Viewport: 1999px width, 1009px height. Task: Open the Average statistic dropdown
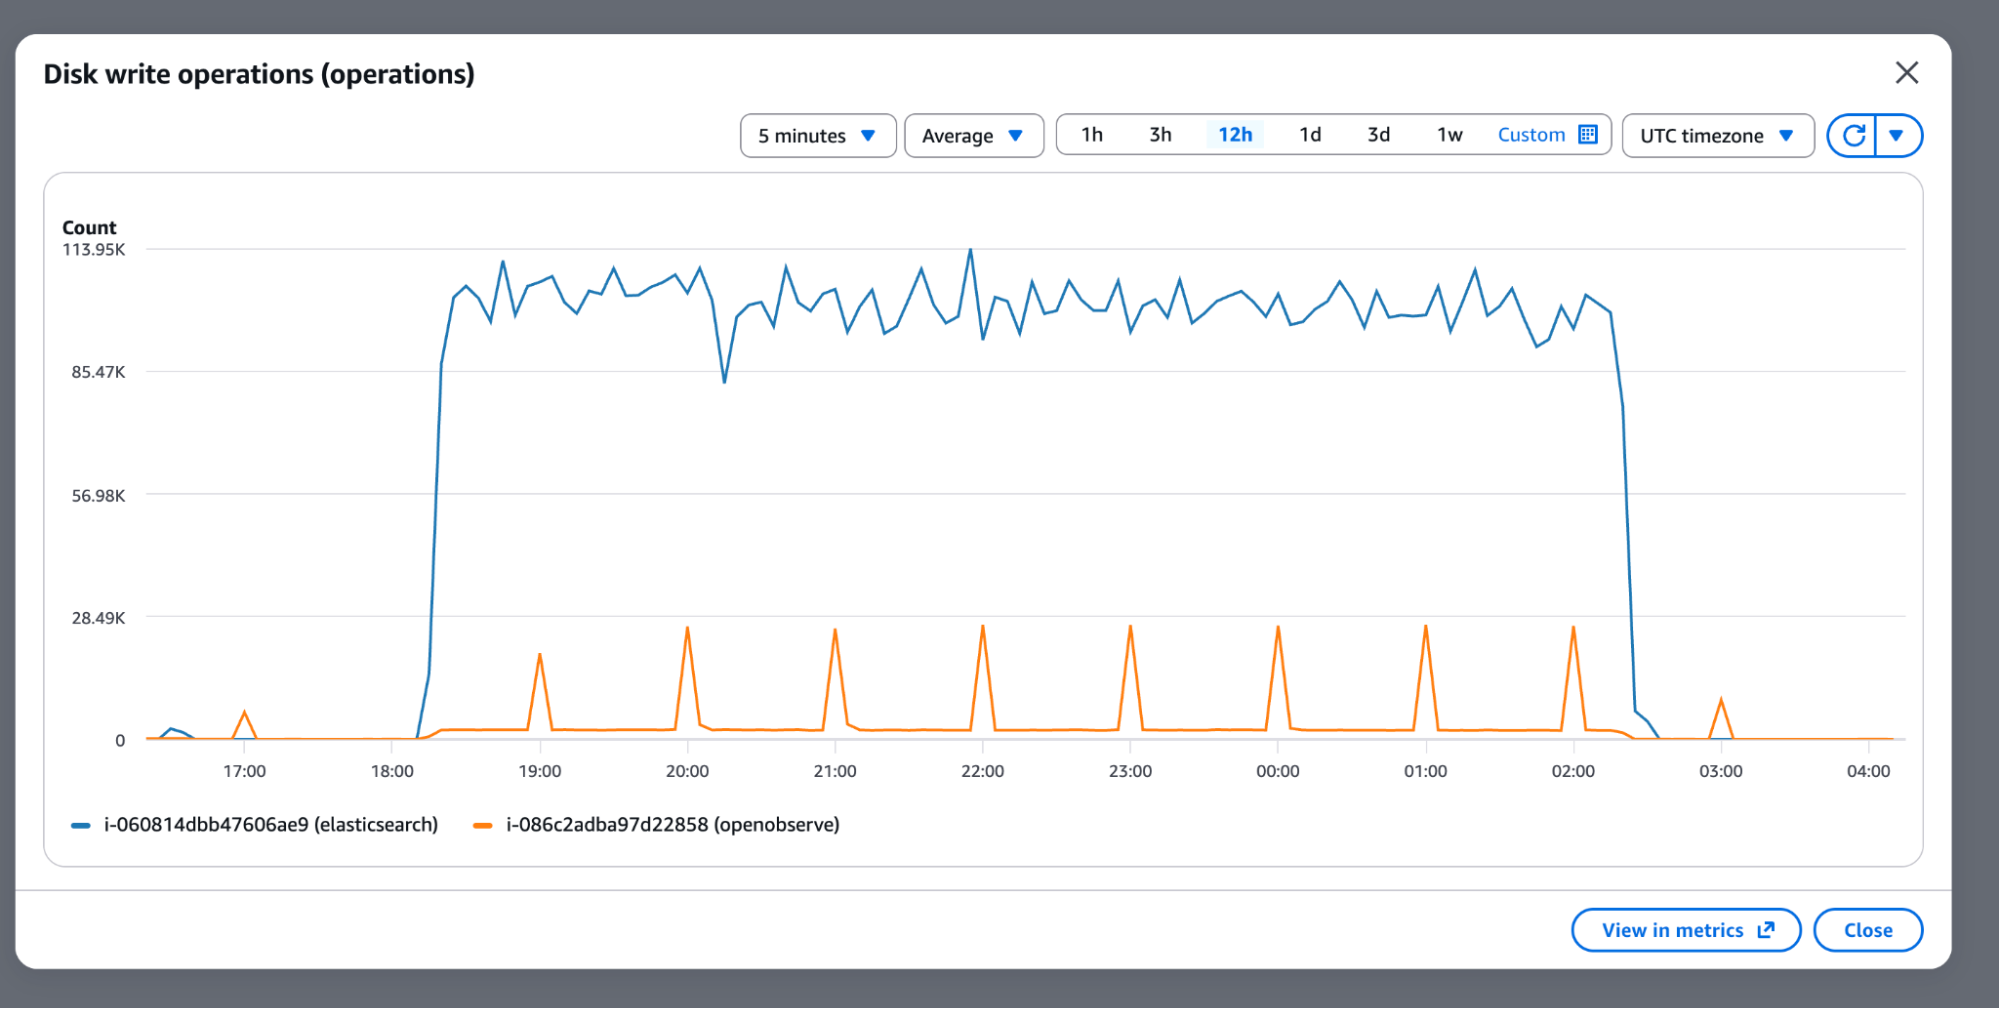[974, 136]
